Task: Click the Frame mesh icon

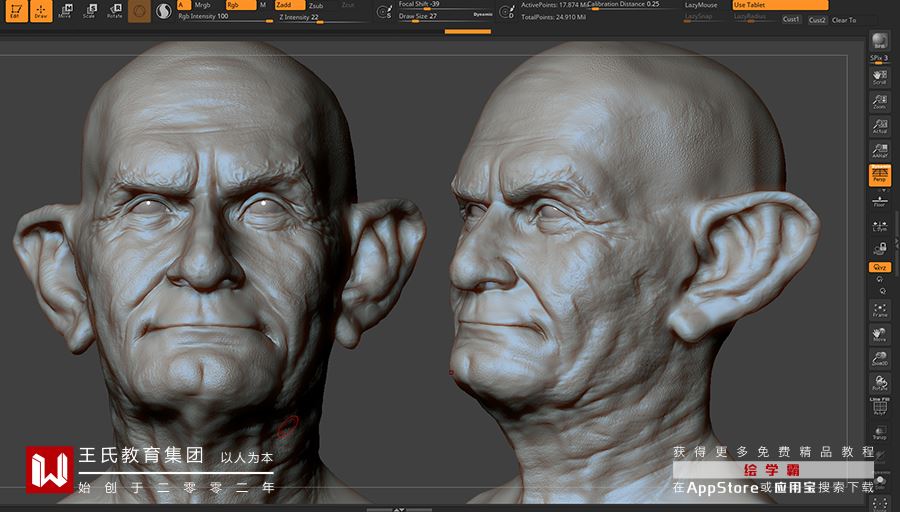Action: tap(879, 310)
